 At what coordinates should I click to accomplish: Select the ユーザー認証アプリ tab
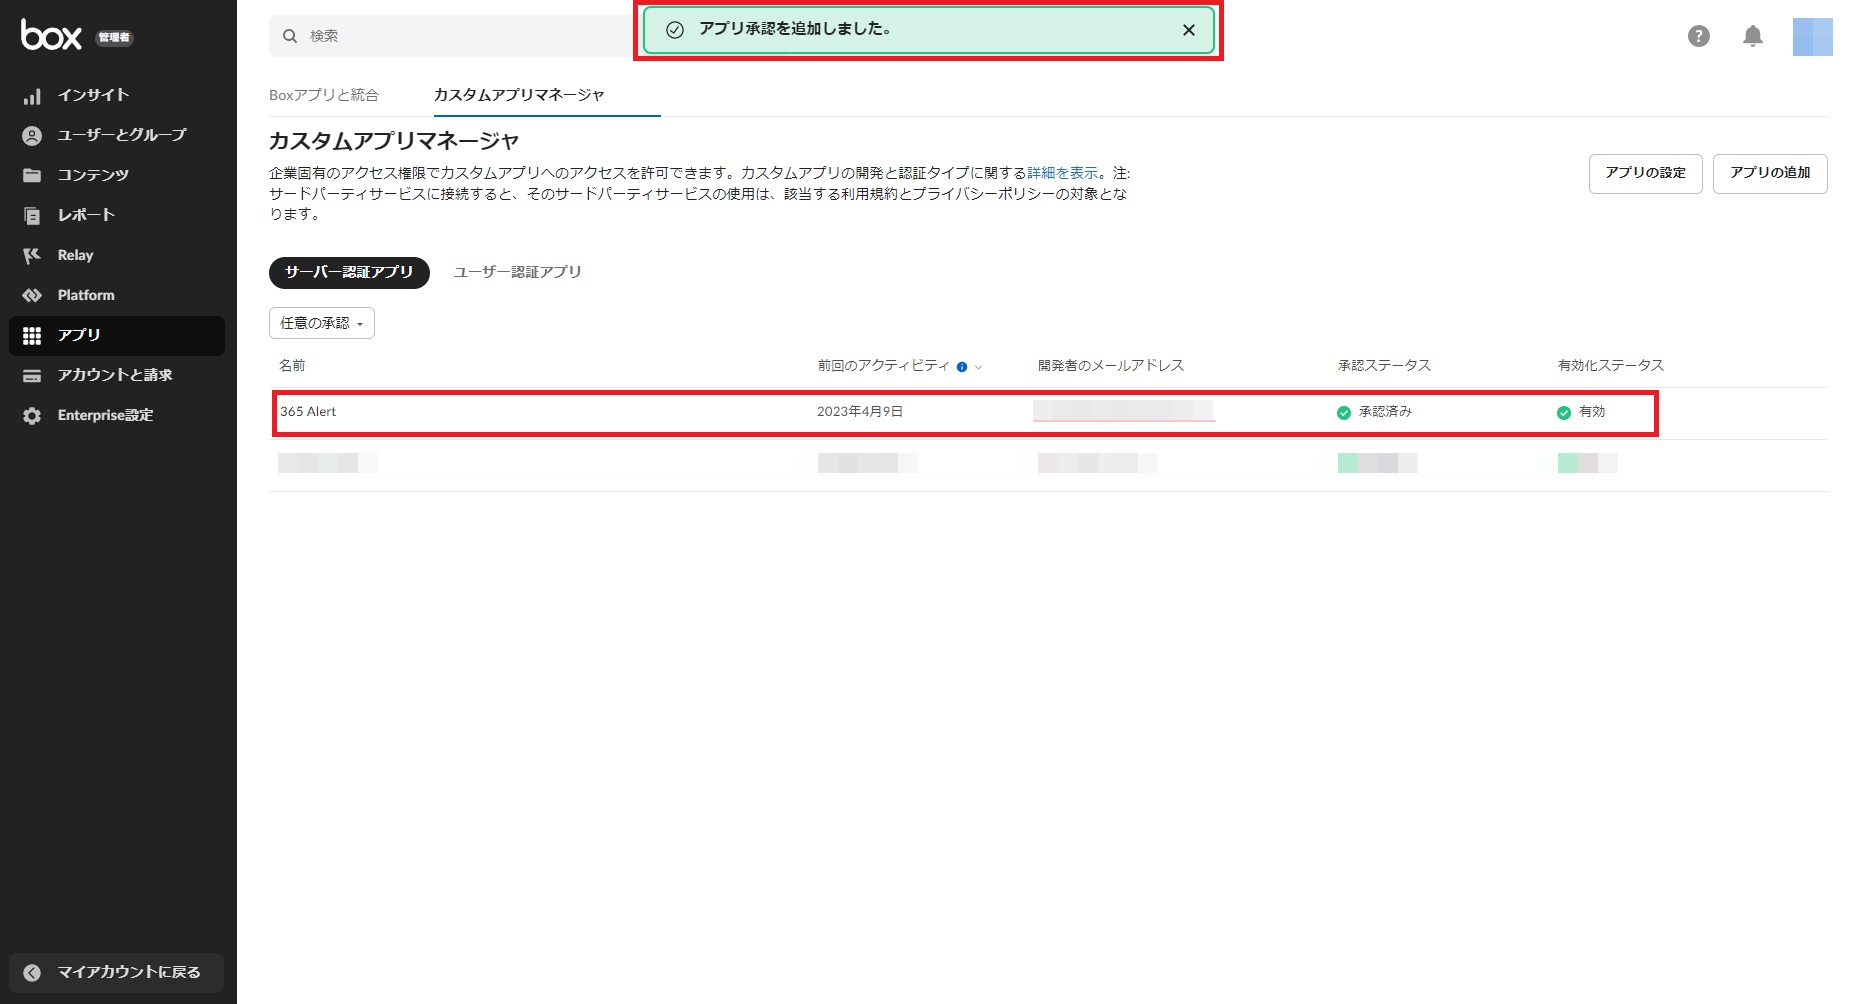517,272
